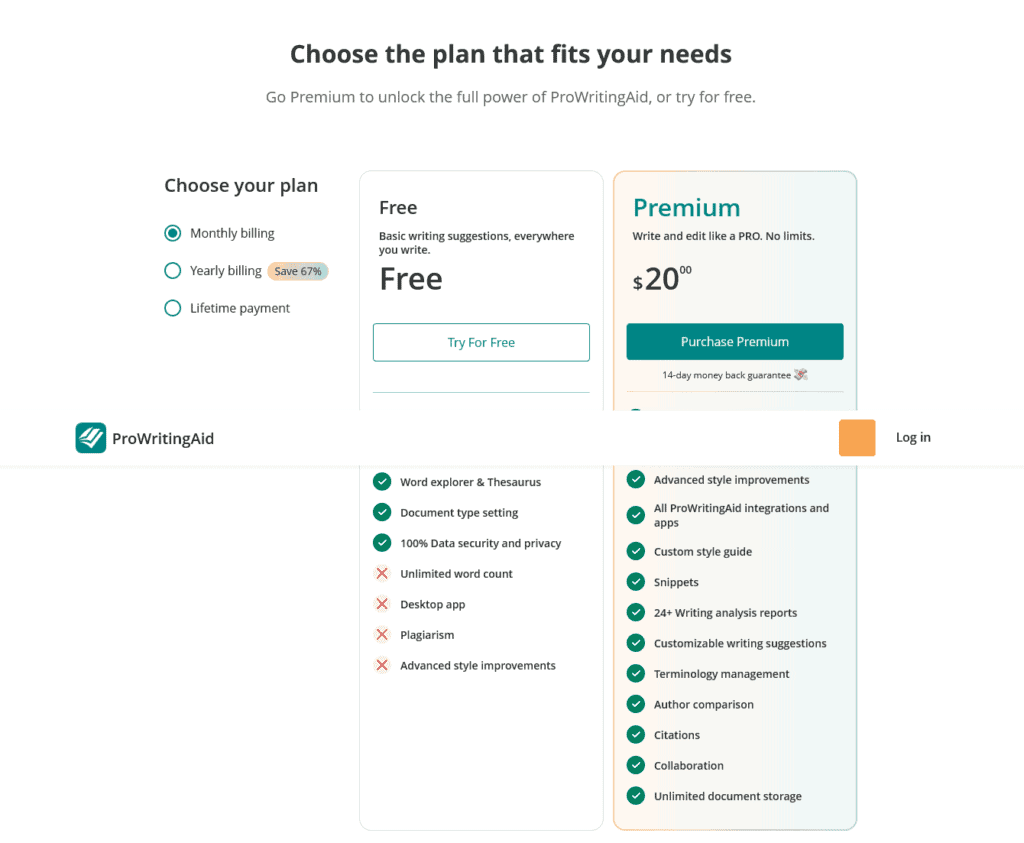Viewport: 1024px width, 843px height.
Task: Switch to the Lifetime payment option
Action: (x=172, y=308)
